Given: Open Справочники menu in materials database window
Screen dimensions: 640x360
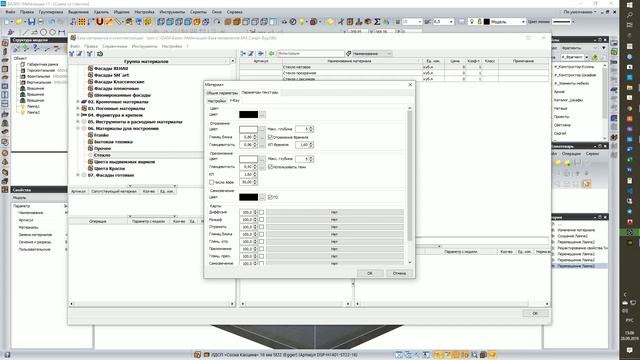Looking at the screenshot, I should [115, 46].
